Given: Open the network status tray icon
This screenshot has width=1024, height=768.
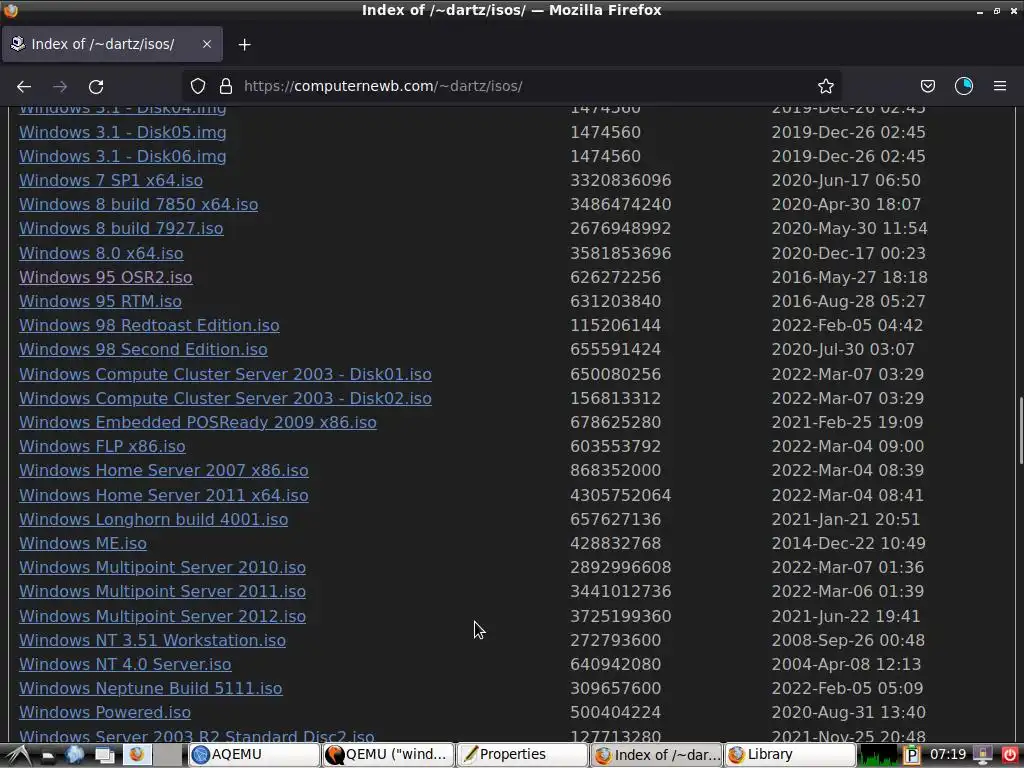Looking at the screenshot, I should (984, 756).
